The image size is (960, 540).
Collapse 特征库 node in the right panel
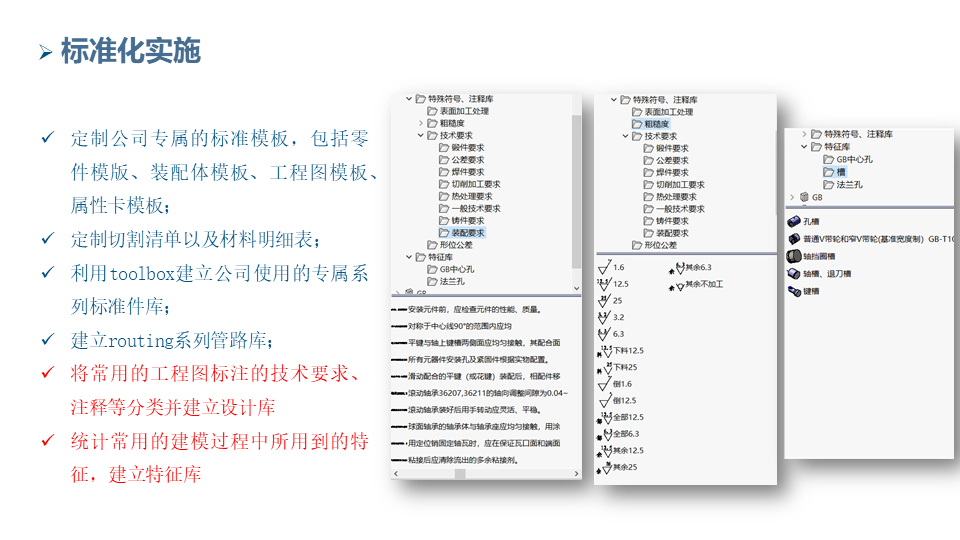(803, 147)
